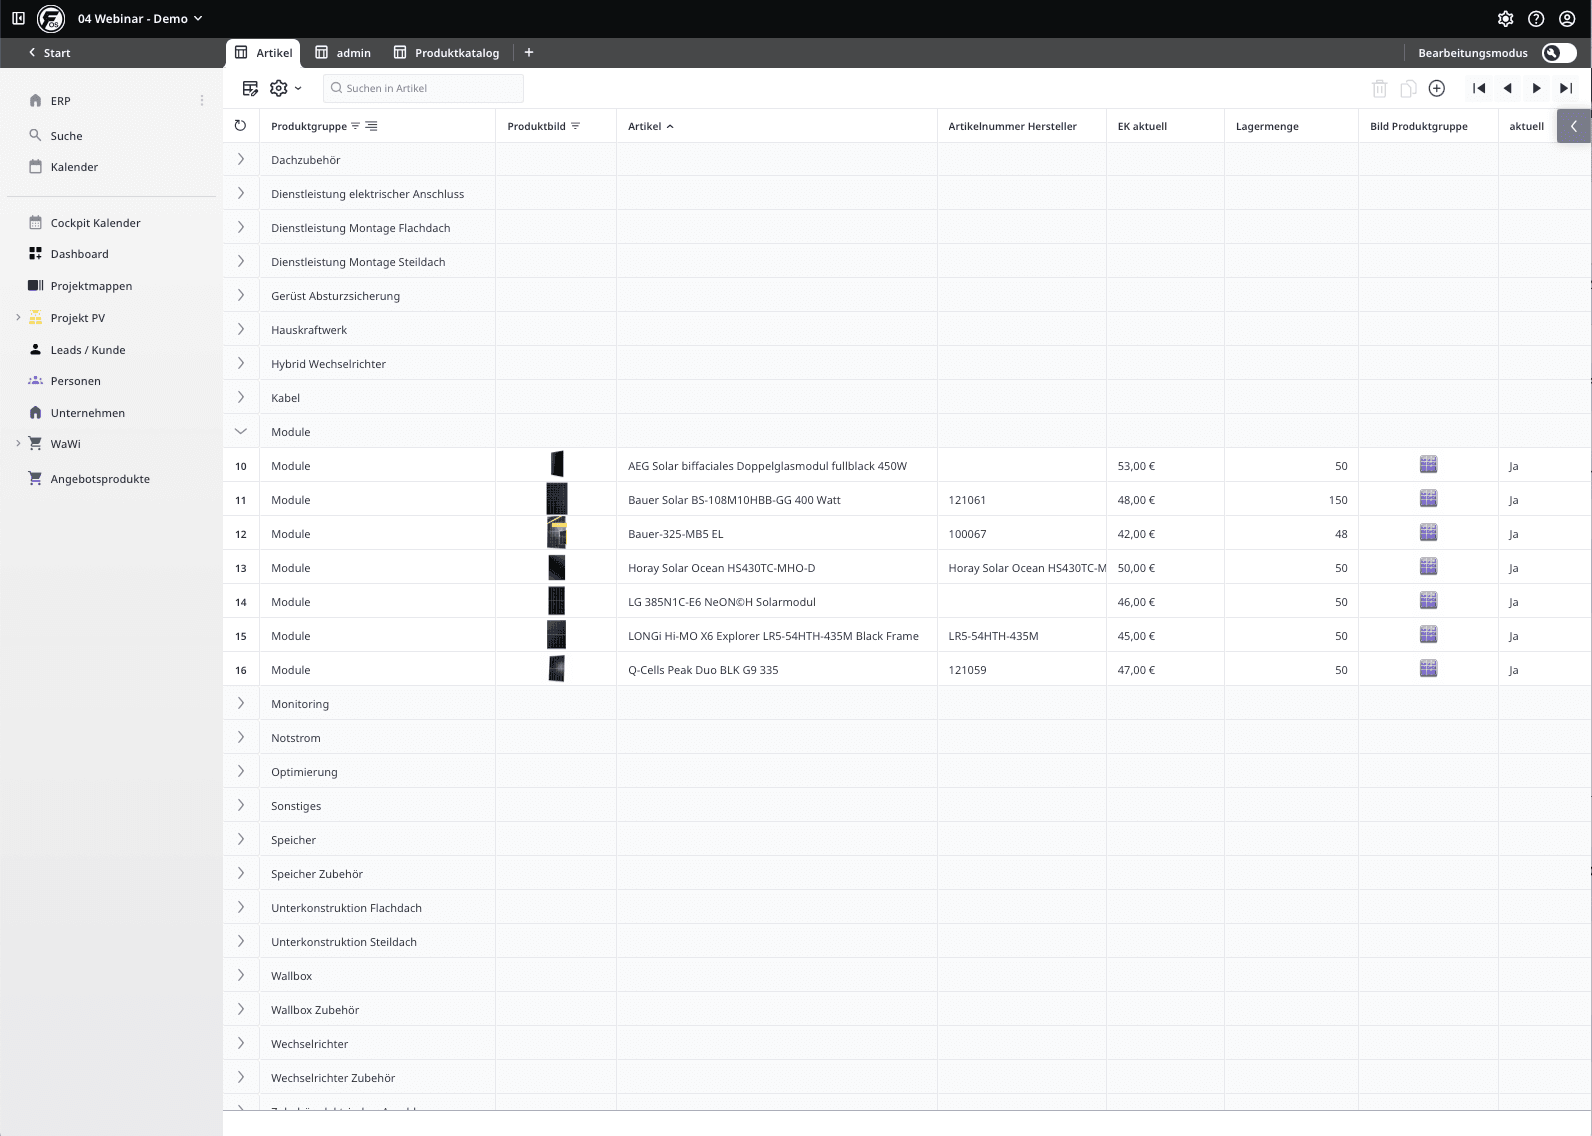This screenshot has width=1592, height=1136.
Task: Sort by the Artikel column header
Action: 651,126
